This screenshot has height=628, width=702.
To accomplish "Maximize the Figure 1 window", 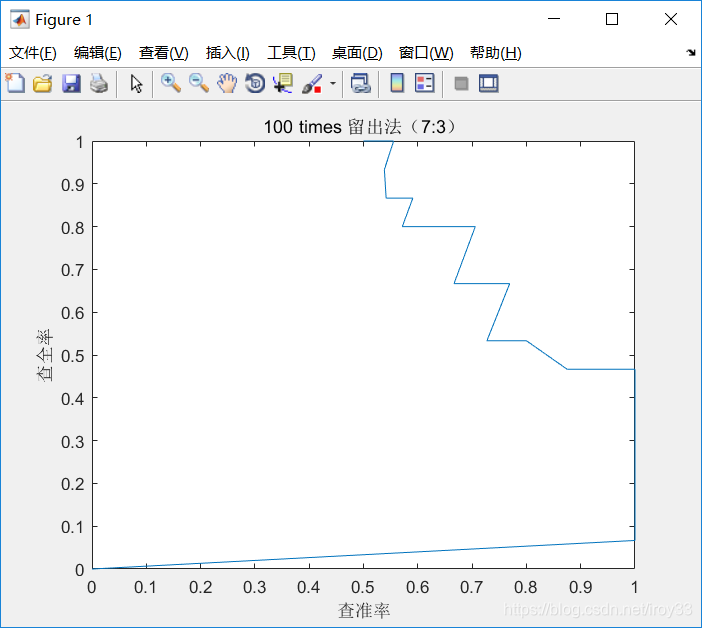I will coord(612,19).
